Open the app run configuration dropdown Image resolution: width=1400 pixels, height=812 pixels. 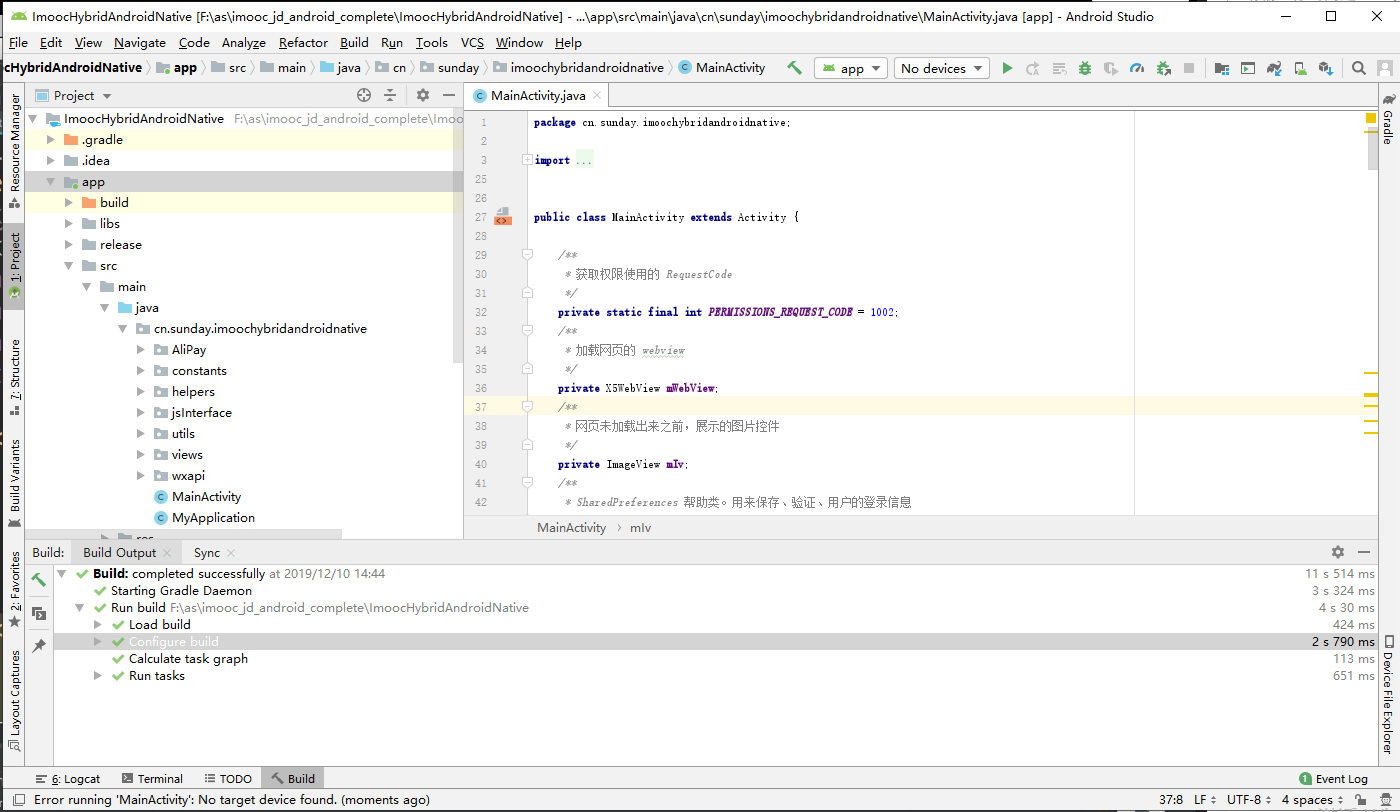click(x=851, y=68)
